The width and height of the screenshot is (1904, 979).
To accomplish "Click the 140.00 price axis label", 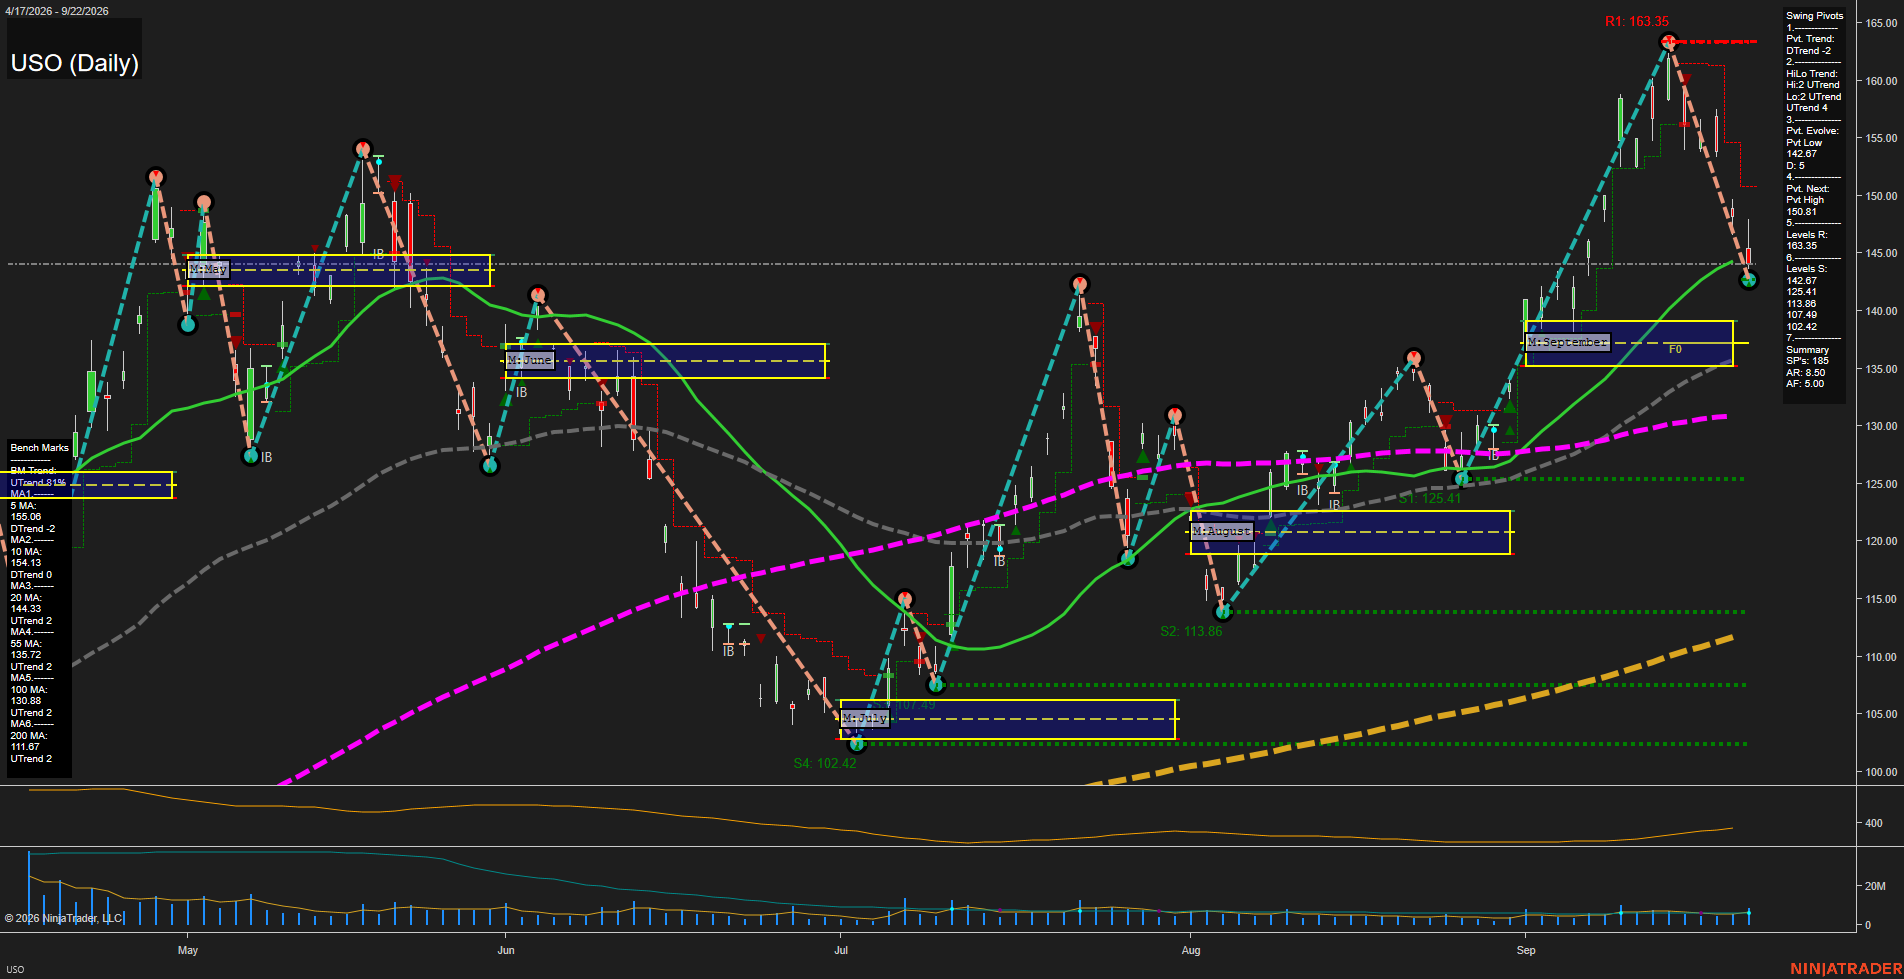I will (1881, 311).
